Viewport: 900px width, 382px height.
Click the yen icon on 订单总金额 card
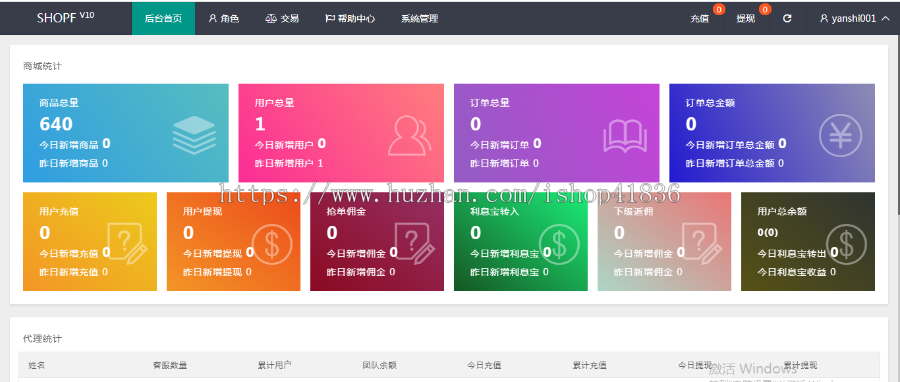840,135
